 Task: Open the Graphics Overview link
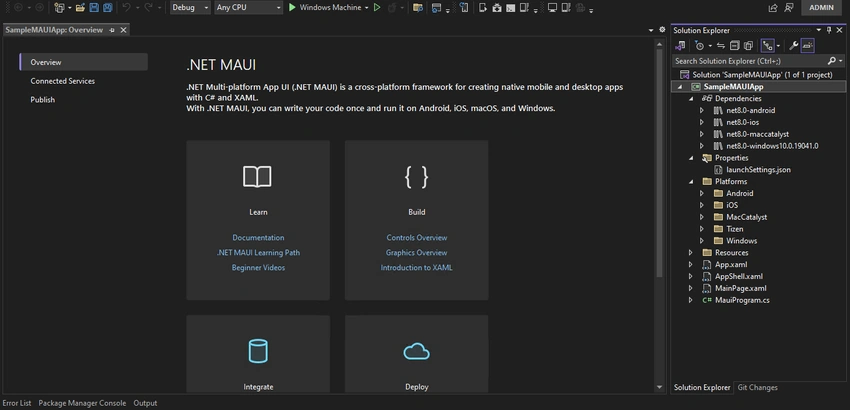pyautogui.click(x=416, y=253)
